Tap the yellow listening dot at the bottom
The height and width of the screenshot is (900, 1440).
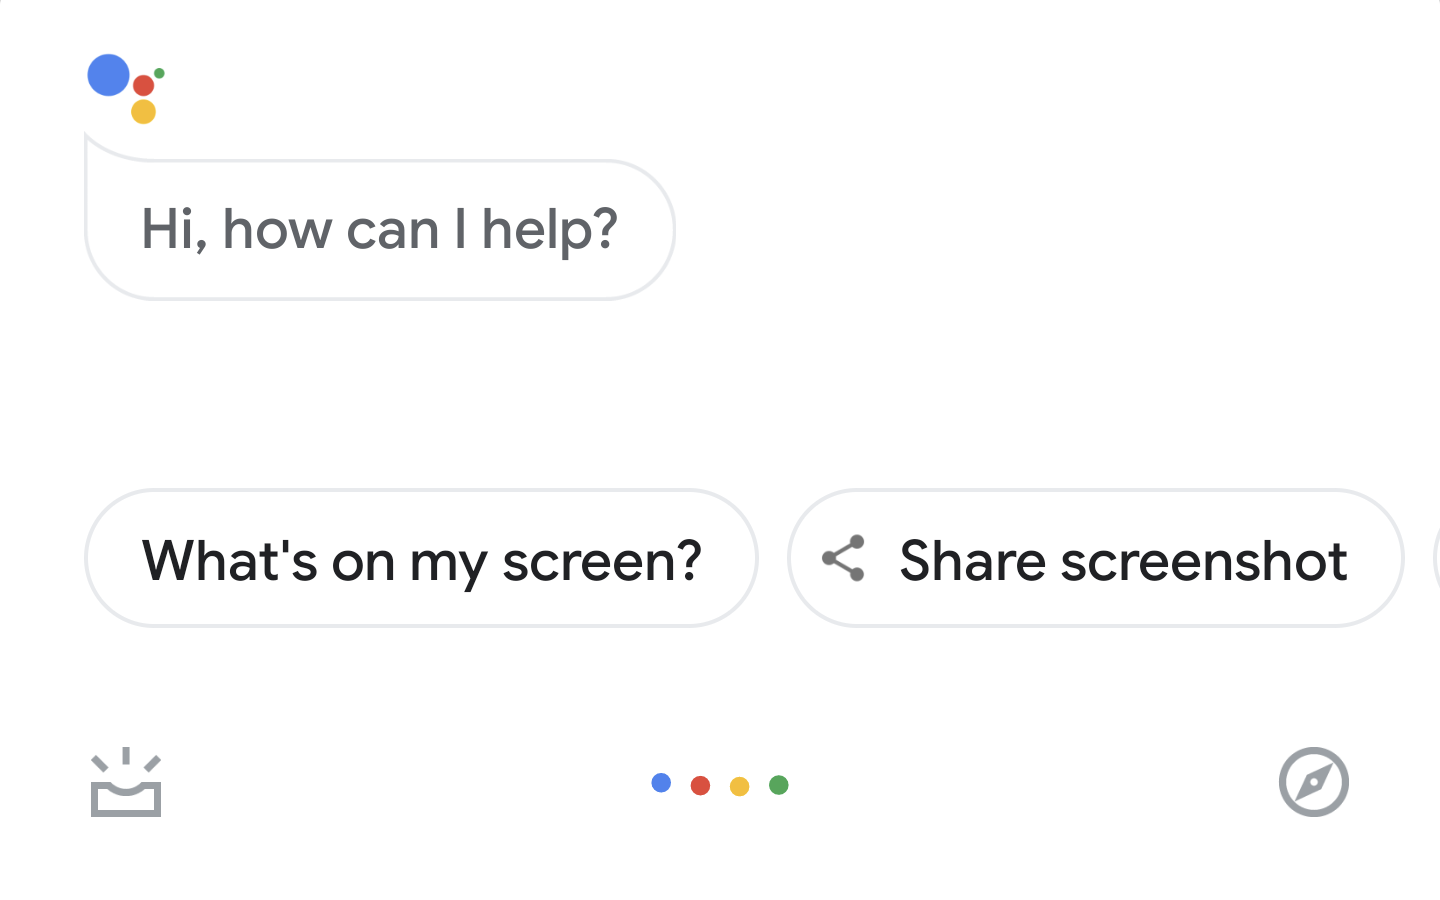click(740, 786)
